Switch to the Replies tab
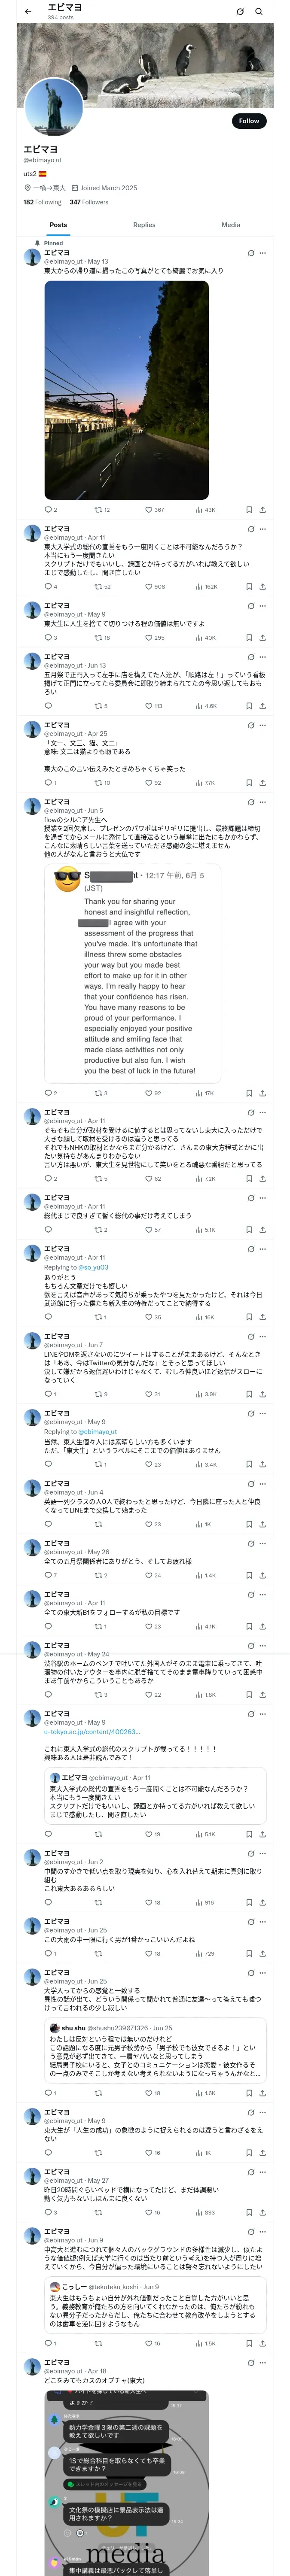 [x=144, y=225]
